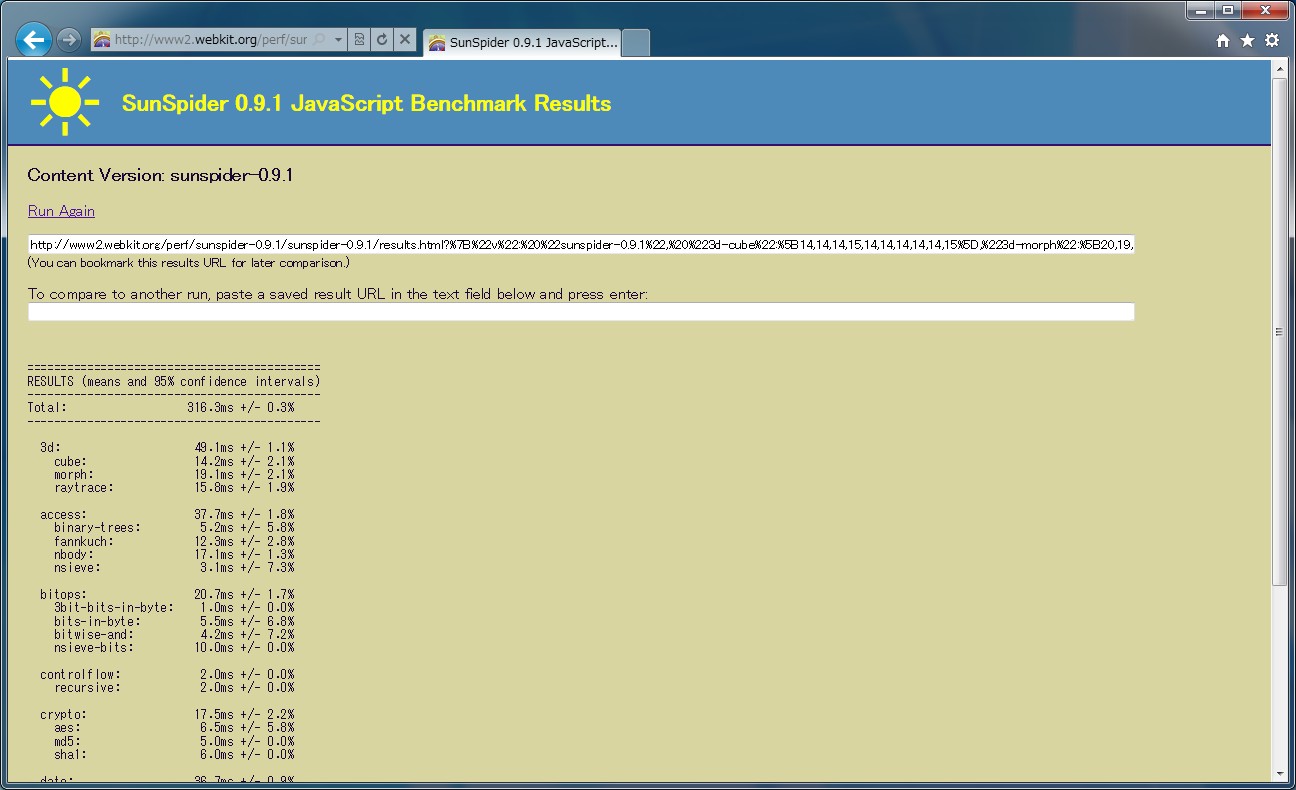Open Favorites with the star icon
Screen dimensions: 1296x790
click(1247, 41)
